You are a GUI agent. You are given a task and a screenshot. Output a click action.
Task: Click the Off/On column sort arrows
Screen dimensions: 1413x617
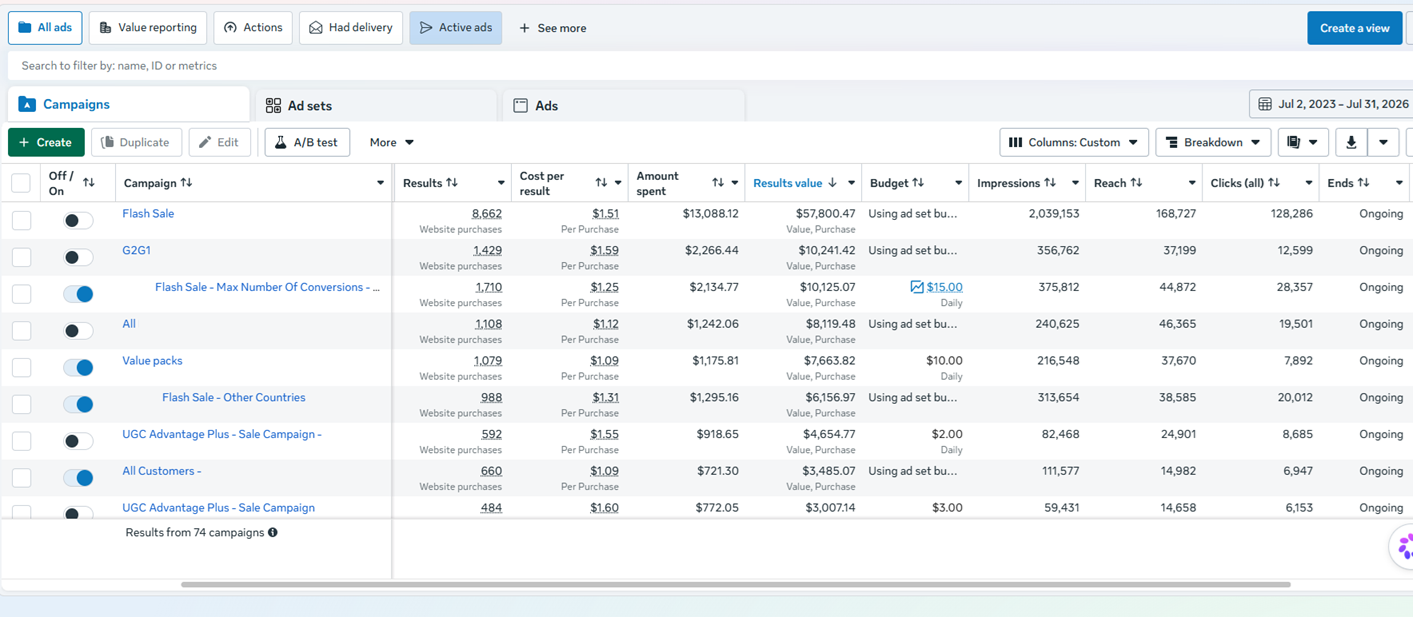pos(89,183)
